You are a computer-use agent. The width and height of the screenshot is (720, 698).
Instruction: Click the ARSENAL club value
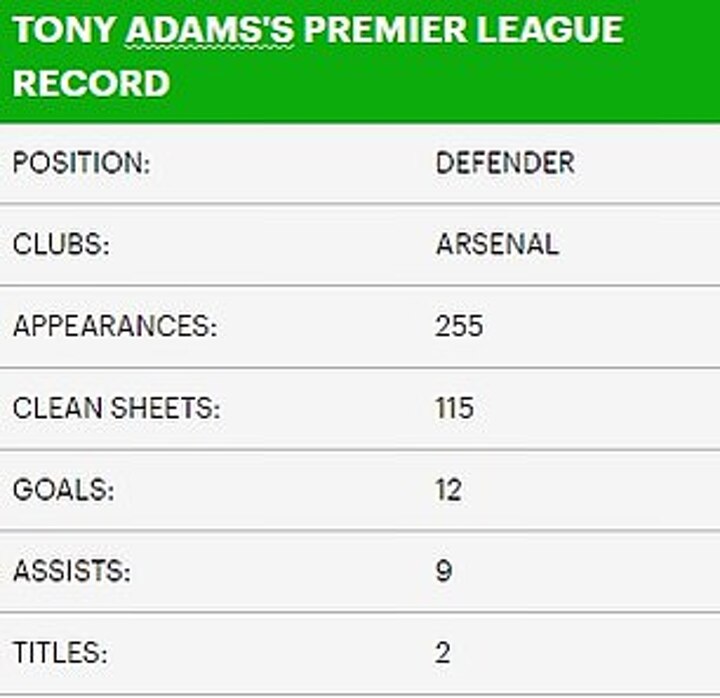coord(497,245)
